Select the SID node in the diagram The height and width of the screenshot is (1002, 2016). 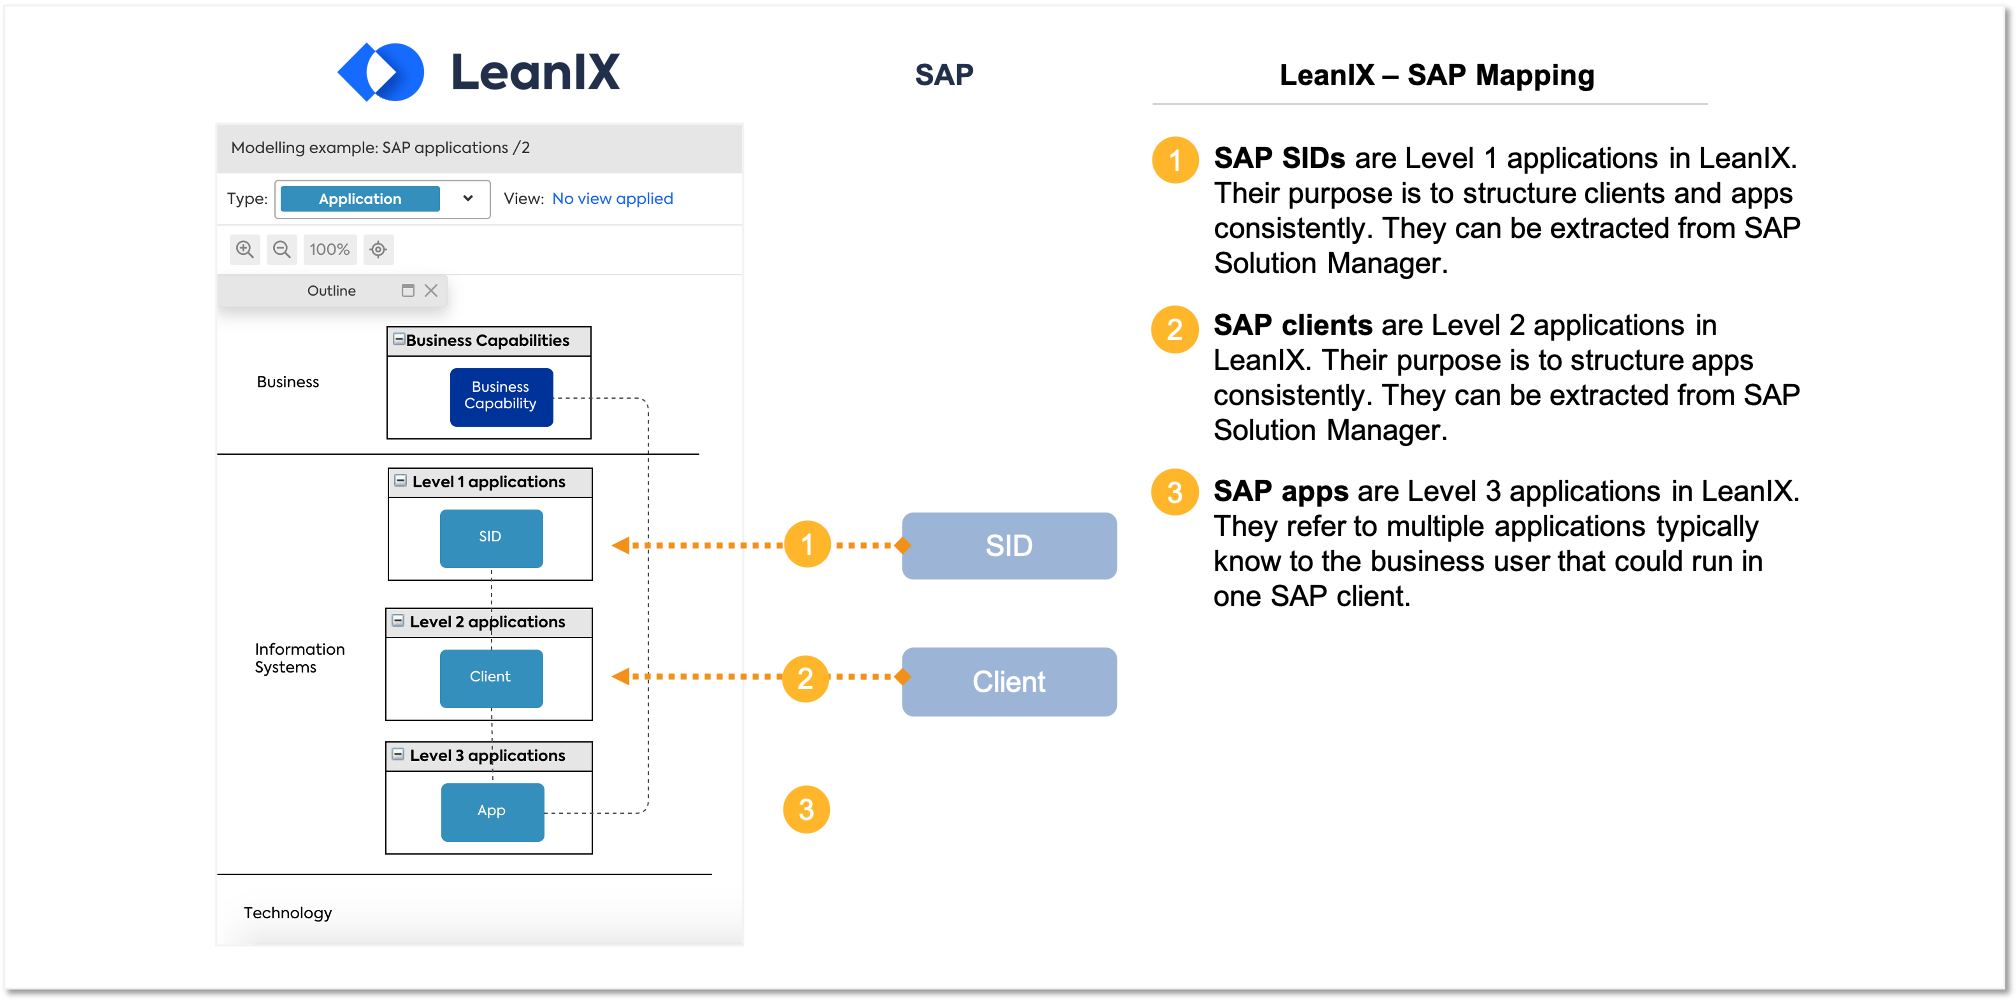coord(491,538)
